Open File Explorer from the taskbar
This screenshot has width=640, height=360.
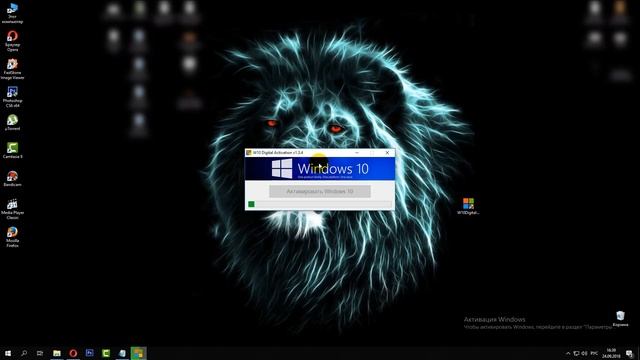57,353
